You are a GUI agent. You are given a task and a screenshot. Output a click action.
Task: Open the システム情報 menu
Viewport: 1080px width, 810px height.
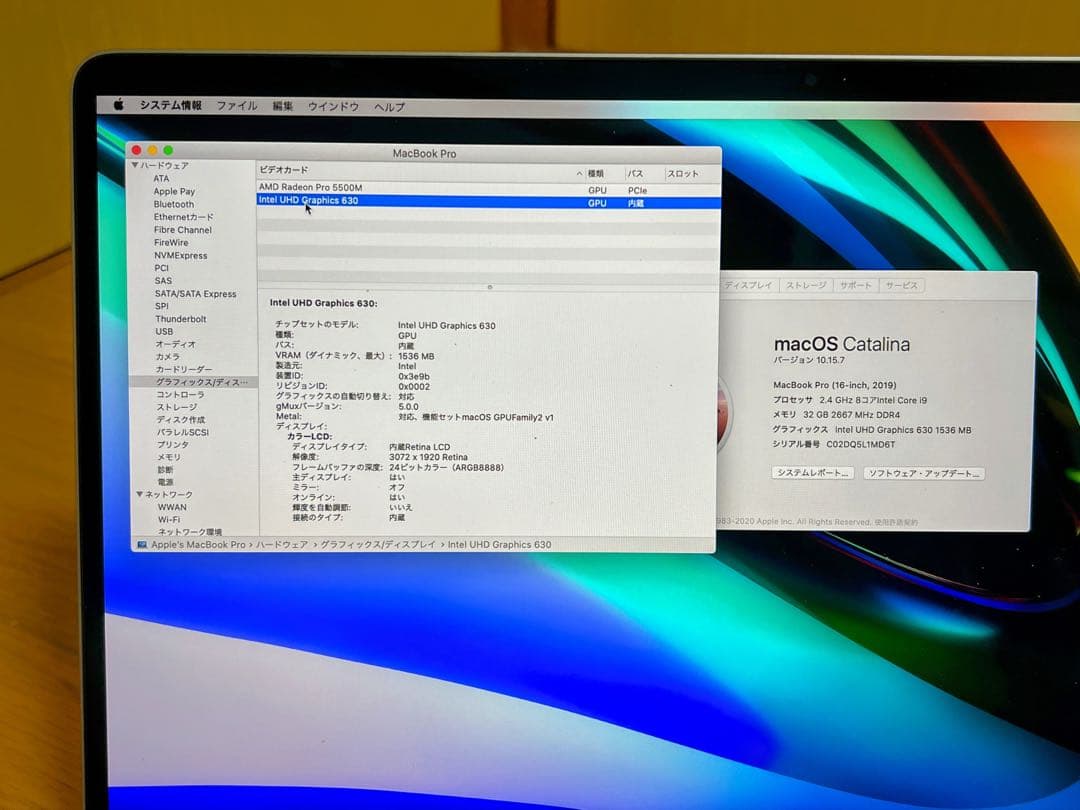click(x=171, y=105)
